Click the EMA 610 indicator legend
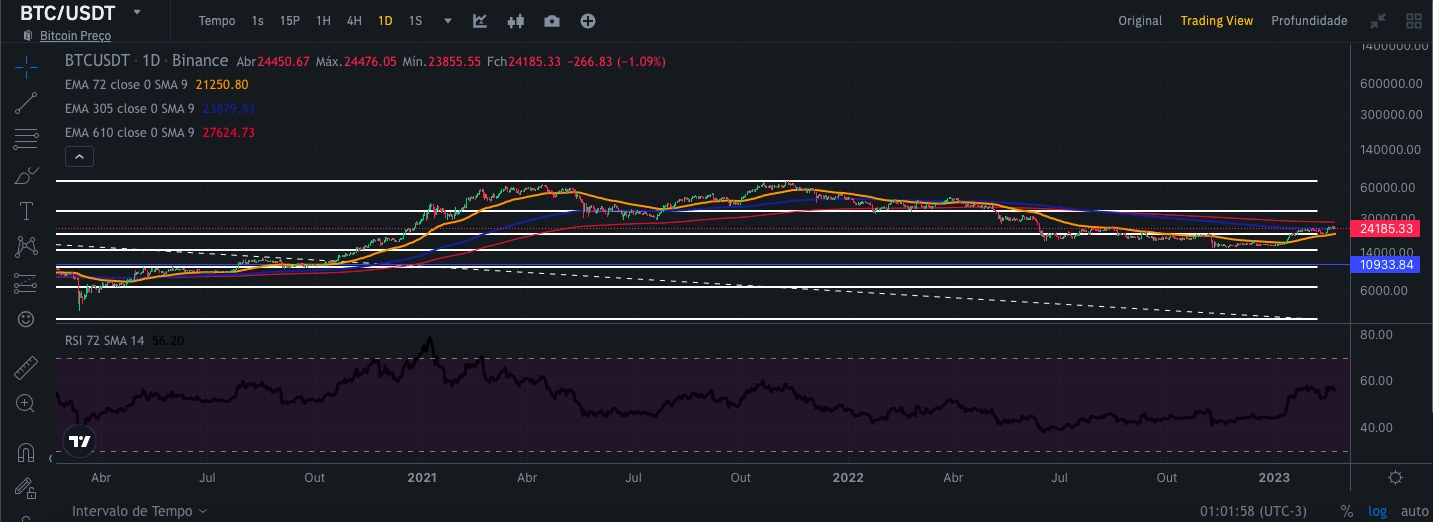 (129, 133)
